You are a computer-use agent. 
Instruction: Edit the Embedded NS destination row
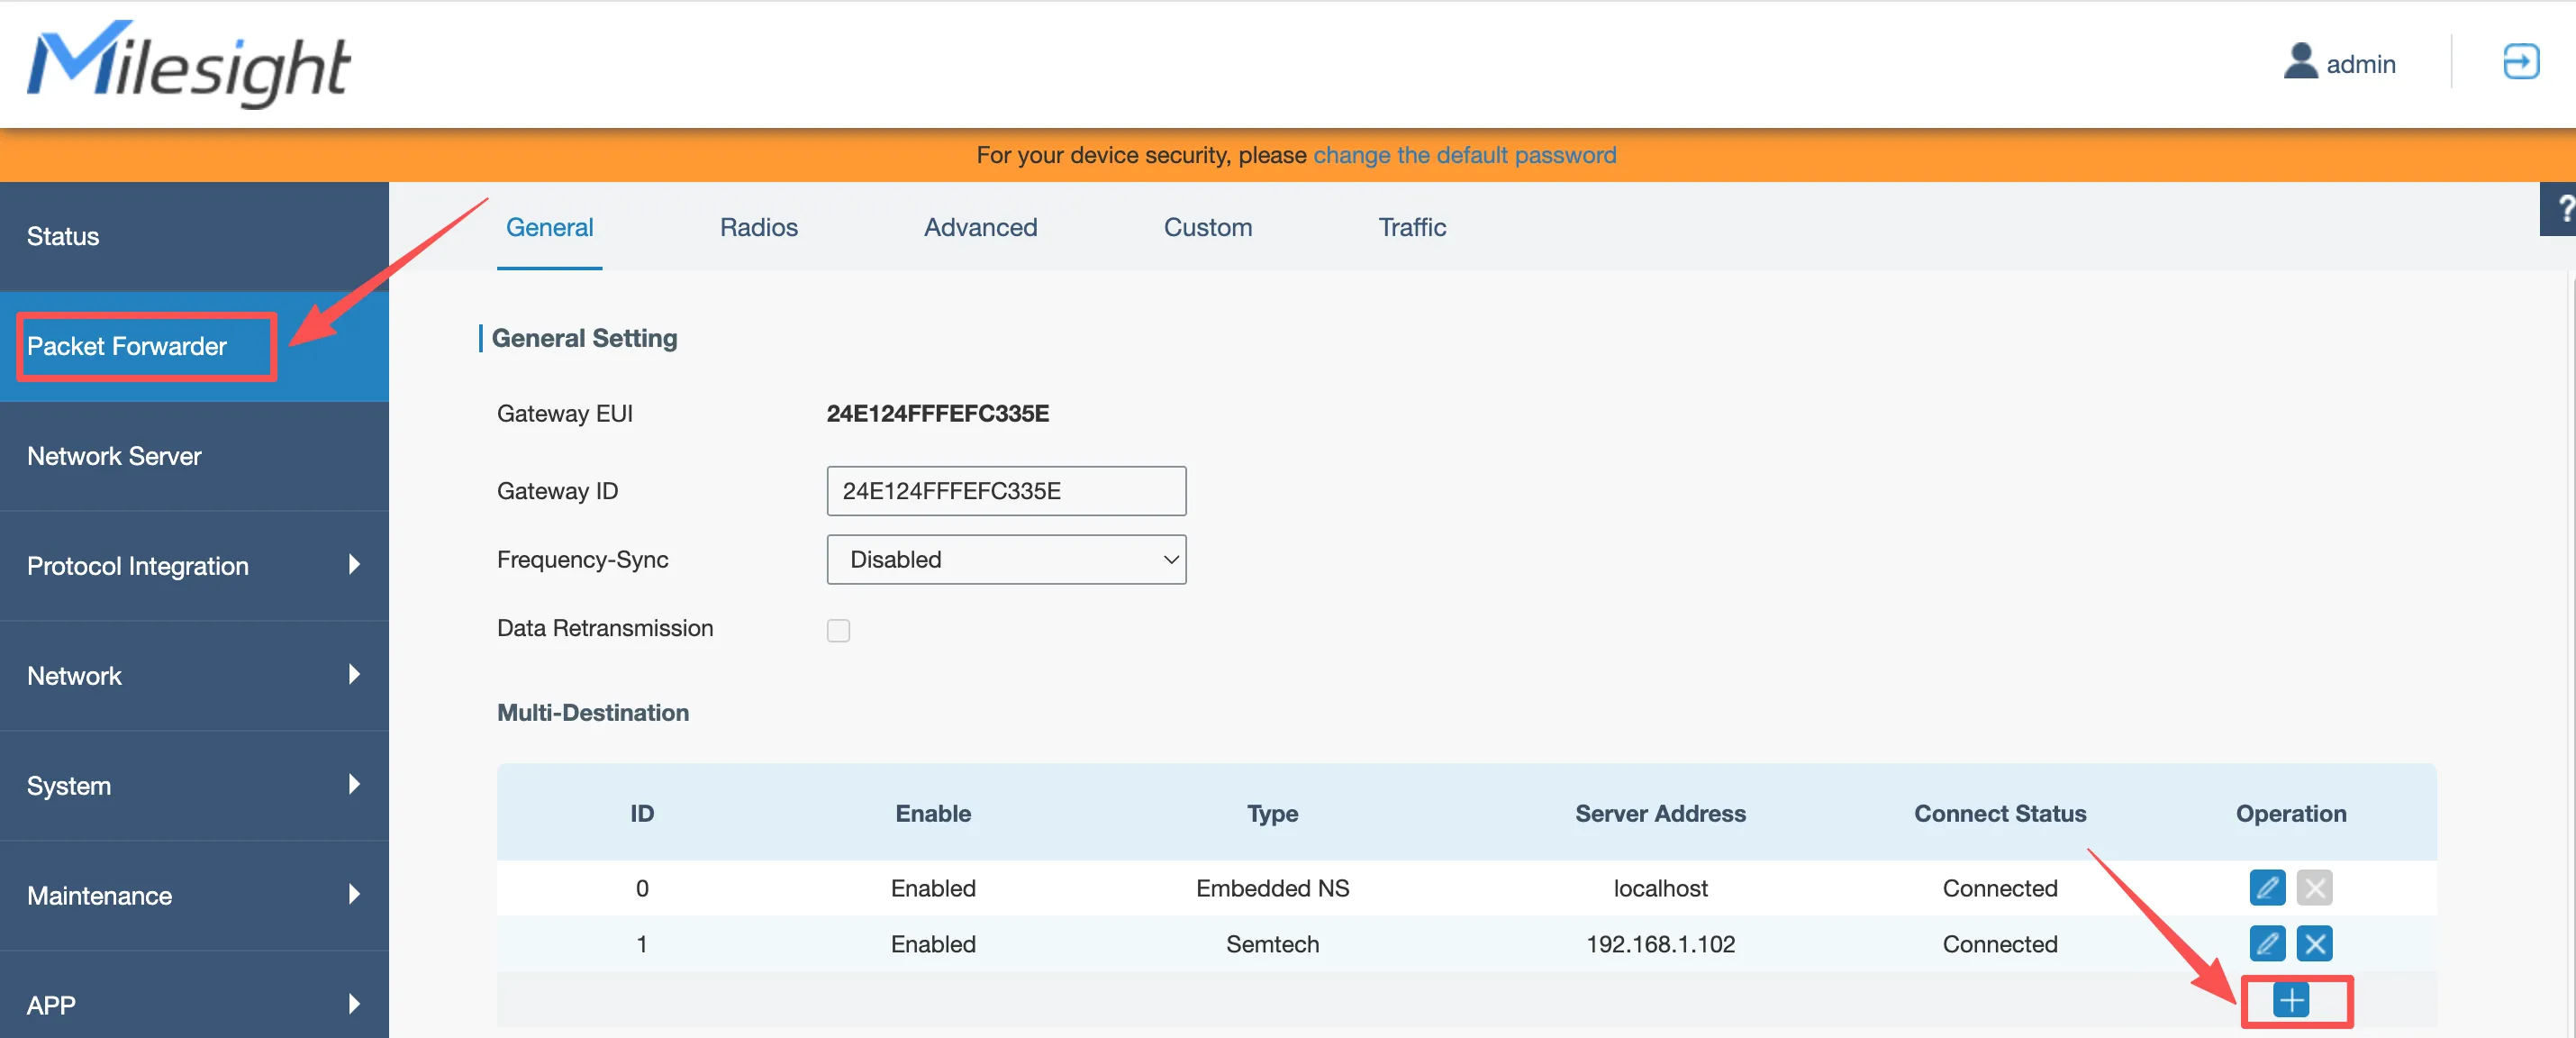click(x=2266, y=887)
